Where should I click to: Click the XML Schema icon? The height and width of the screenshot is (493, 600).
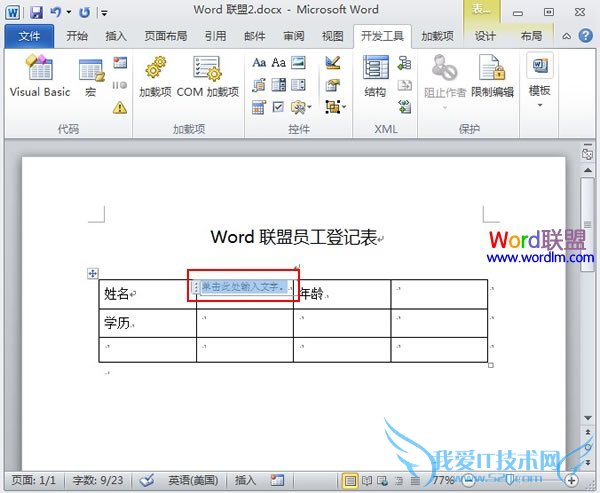(404, 63)
